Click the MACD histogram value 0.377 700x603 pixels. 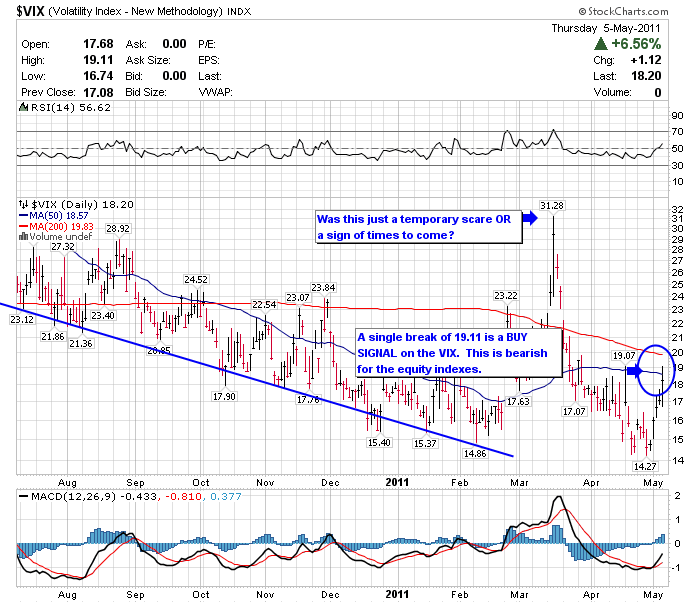point(225,496)
